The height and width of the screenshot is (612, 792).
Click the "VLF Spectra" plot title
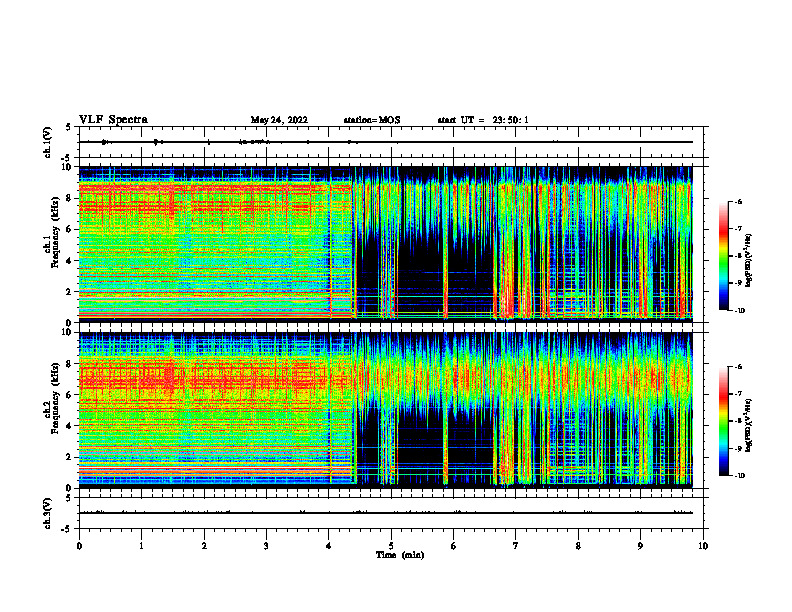[113, 120]
